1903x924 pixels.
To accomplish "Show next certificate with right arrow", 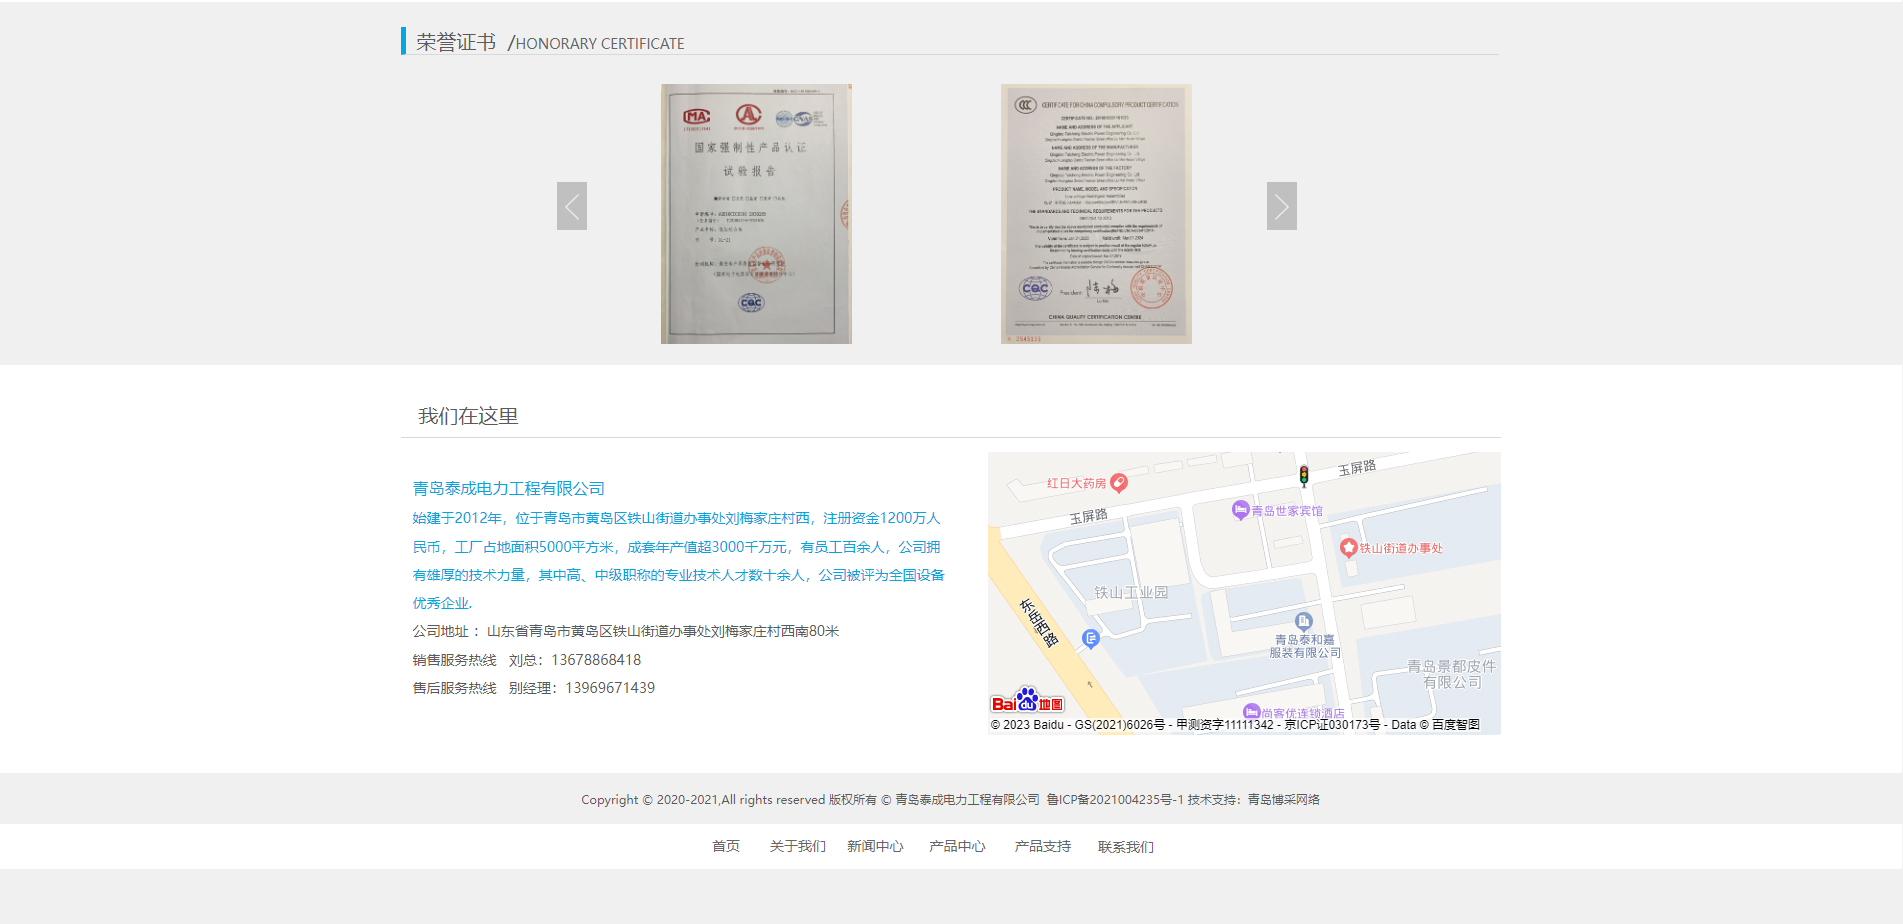I will tap(1282, 206).
